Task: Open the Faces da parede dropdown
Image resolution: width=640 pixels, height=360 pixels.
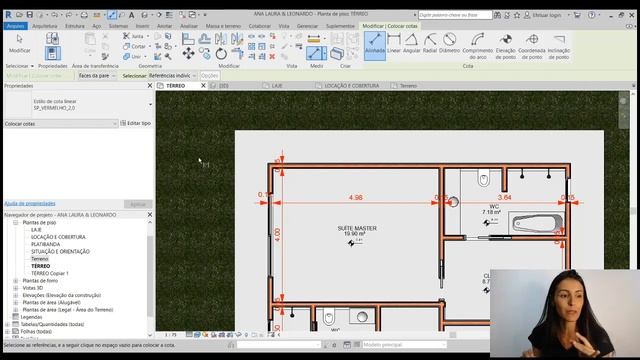Action: click(97, 76)
